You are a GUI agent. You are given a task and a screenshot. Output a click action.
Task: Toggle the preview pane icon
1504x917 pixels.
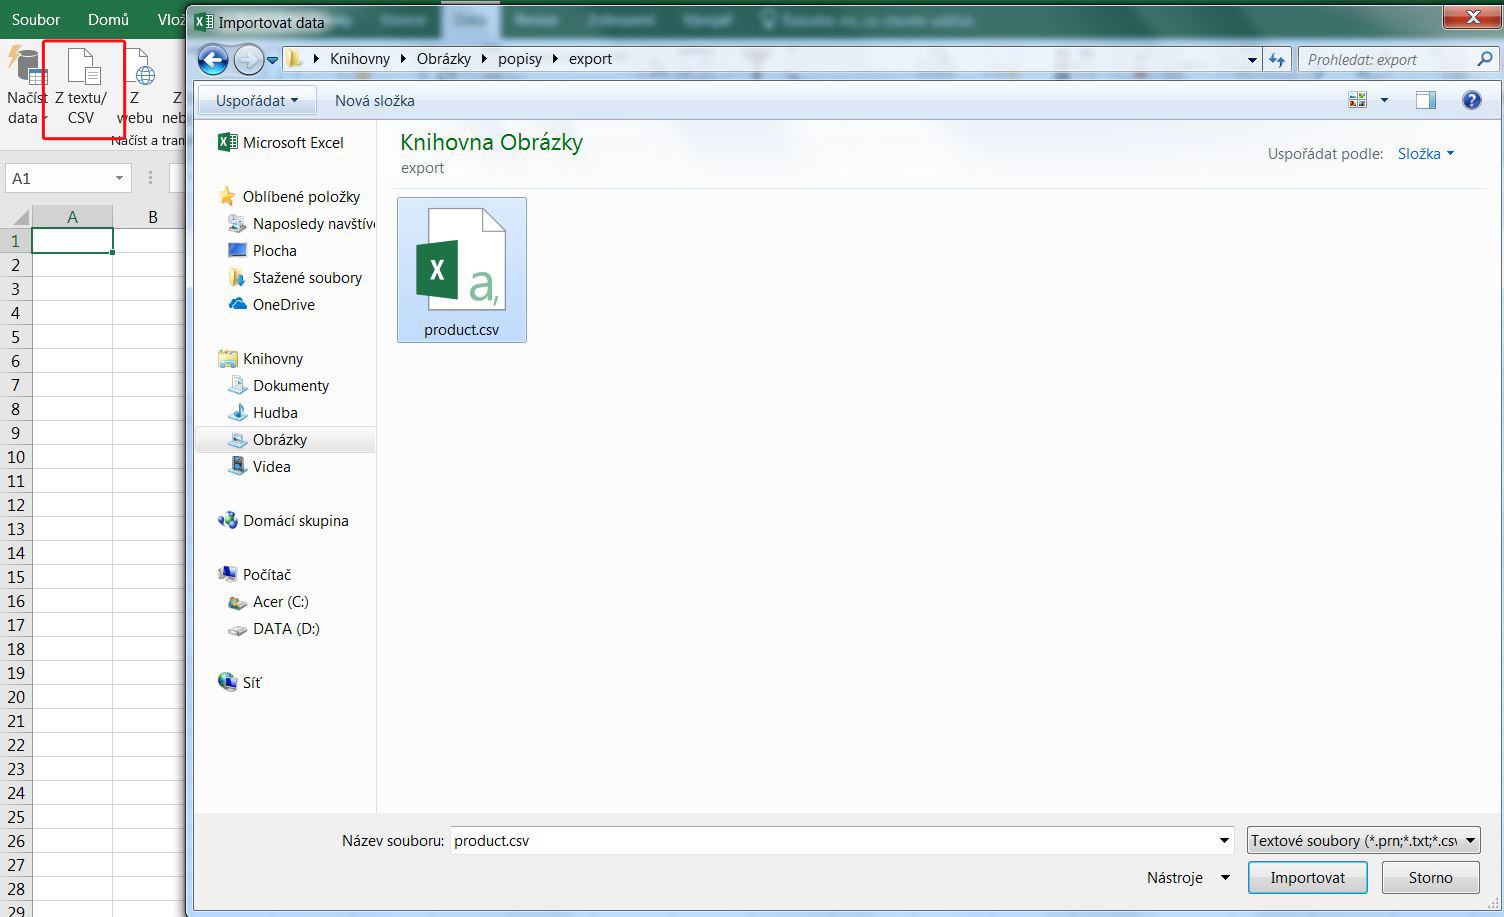[1425, 100]
